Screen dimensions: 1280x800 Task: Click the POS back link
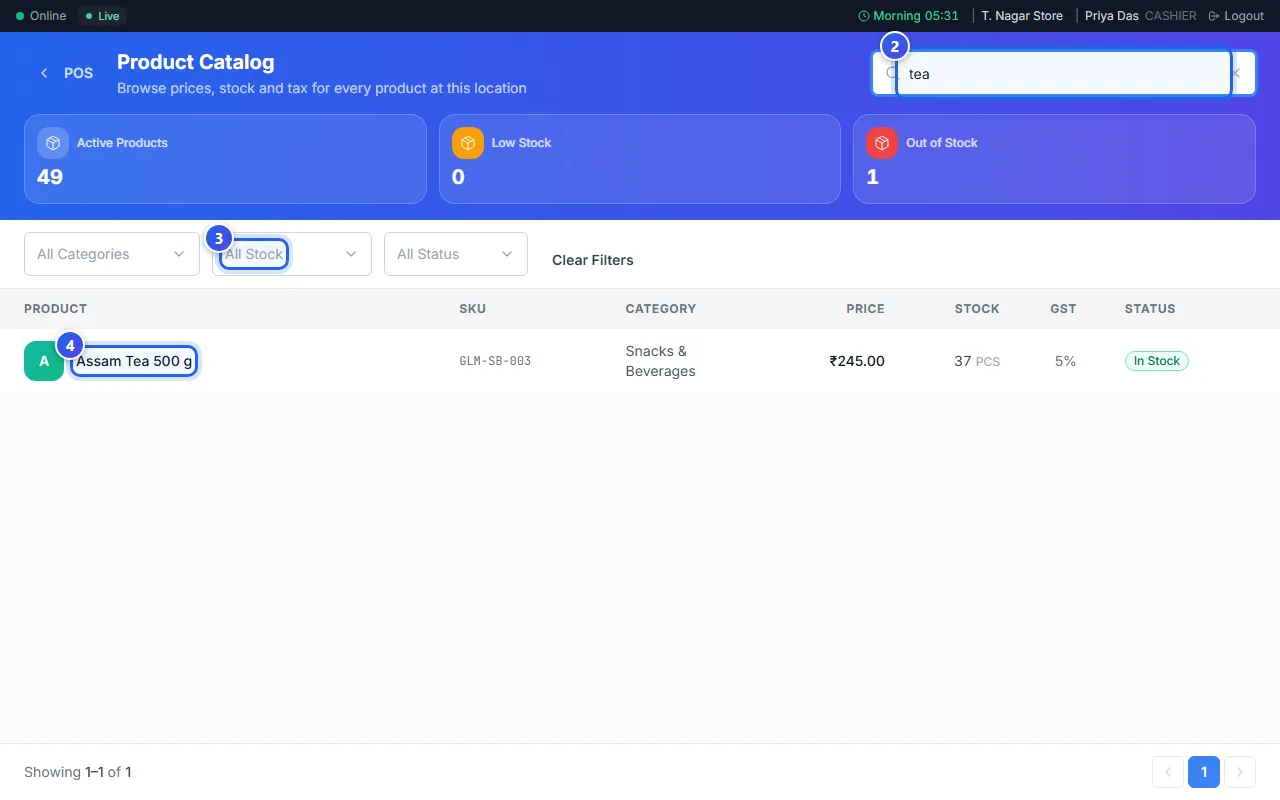point(66,73)
